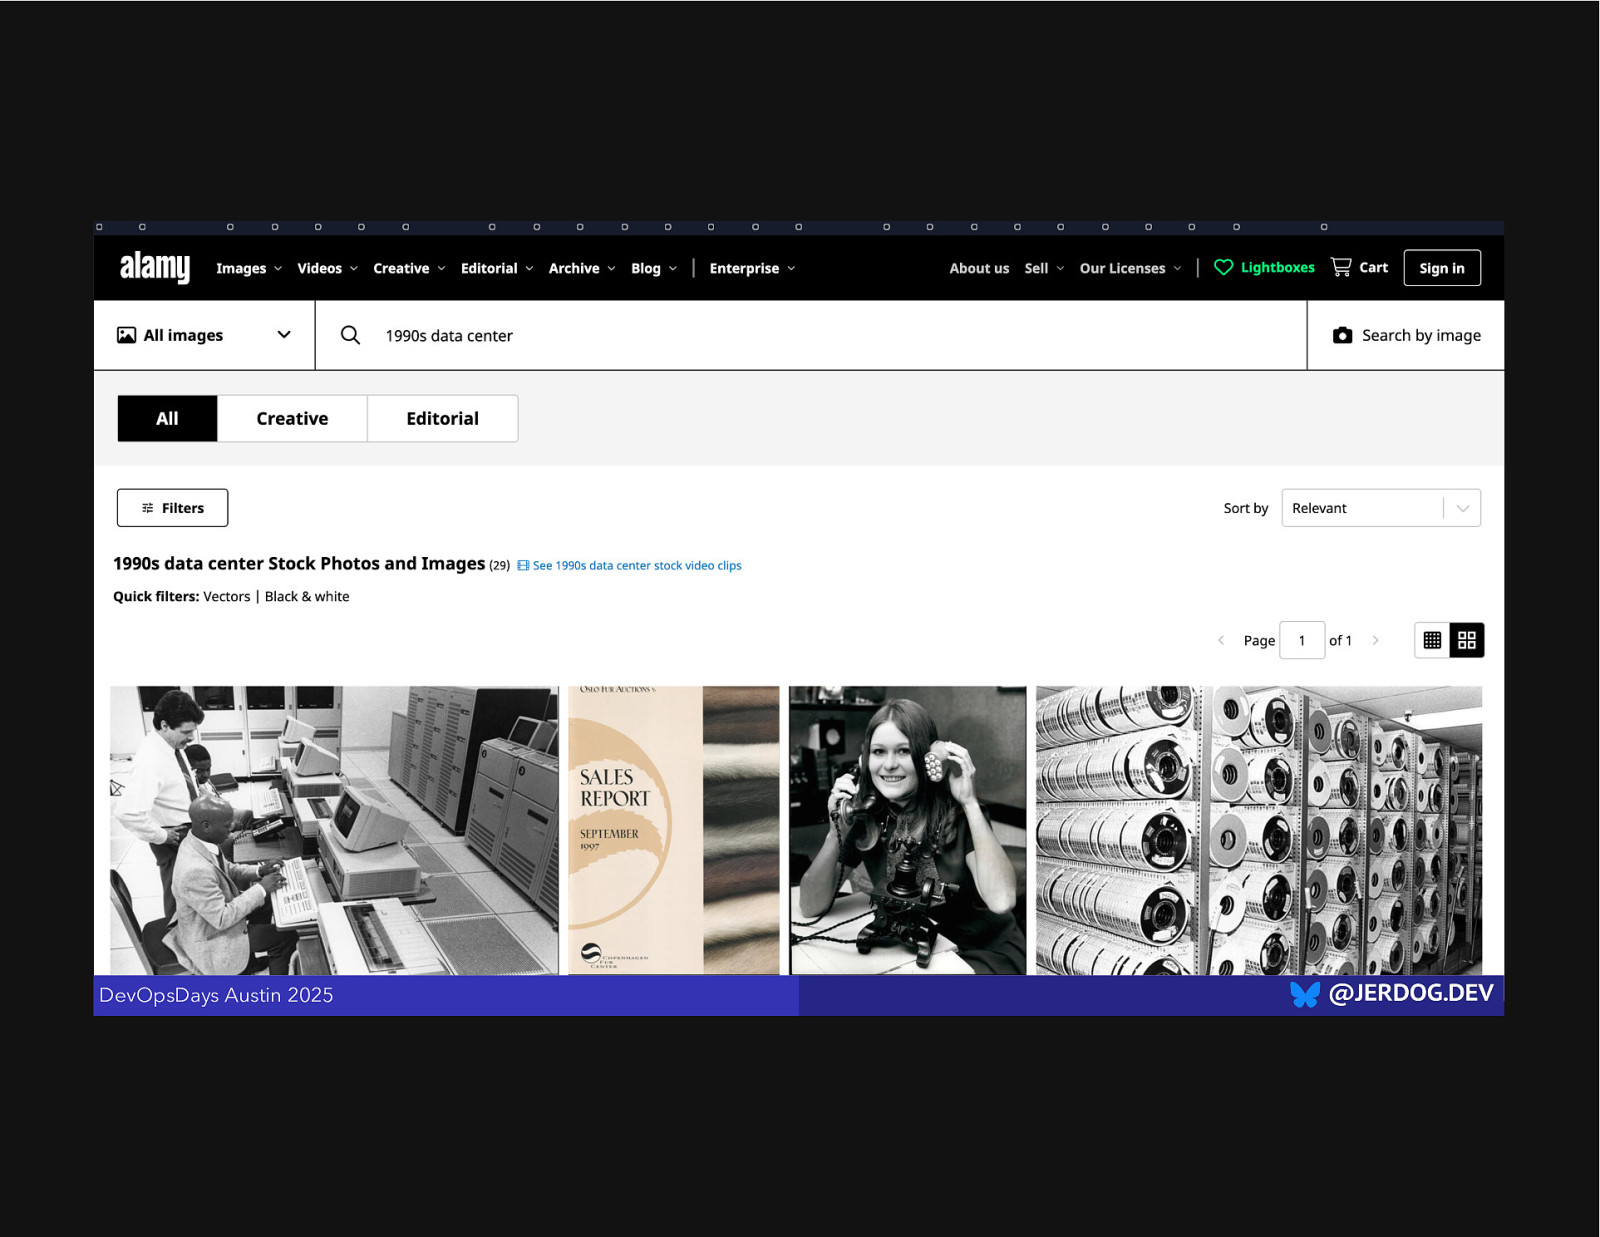Expand the Creative nav menu
This screenshot has height=1237, width=1600.
point(409,268)
